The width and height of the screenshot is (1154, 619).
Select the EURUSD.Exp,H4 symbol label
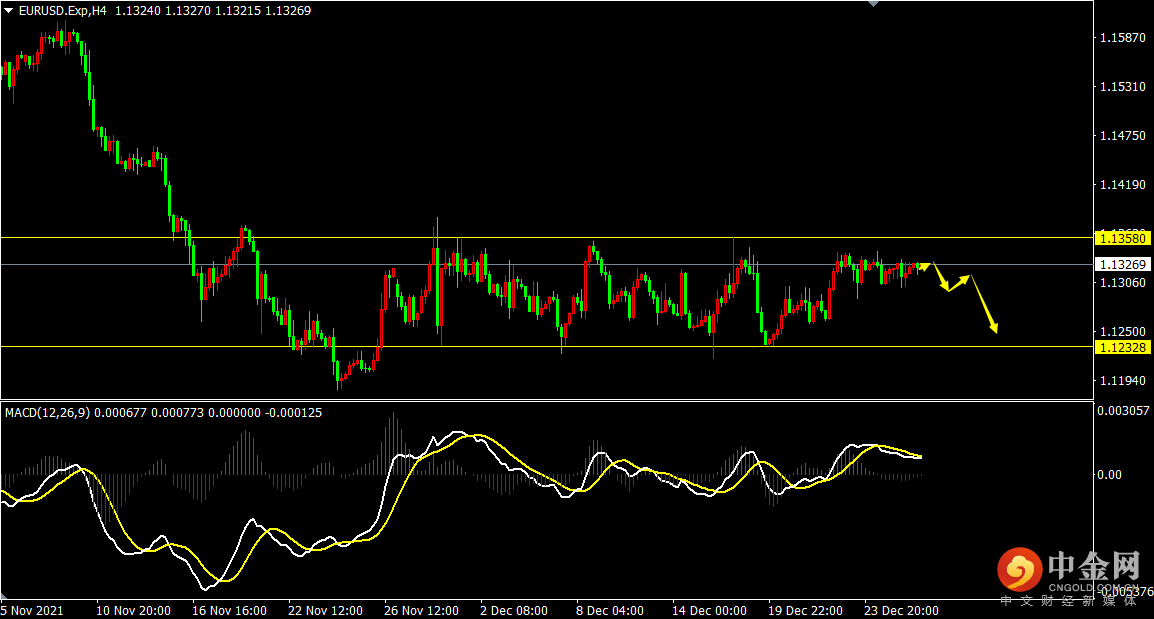pos(62,11)
